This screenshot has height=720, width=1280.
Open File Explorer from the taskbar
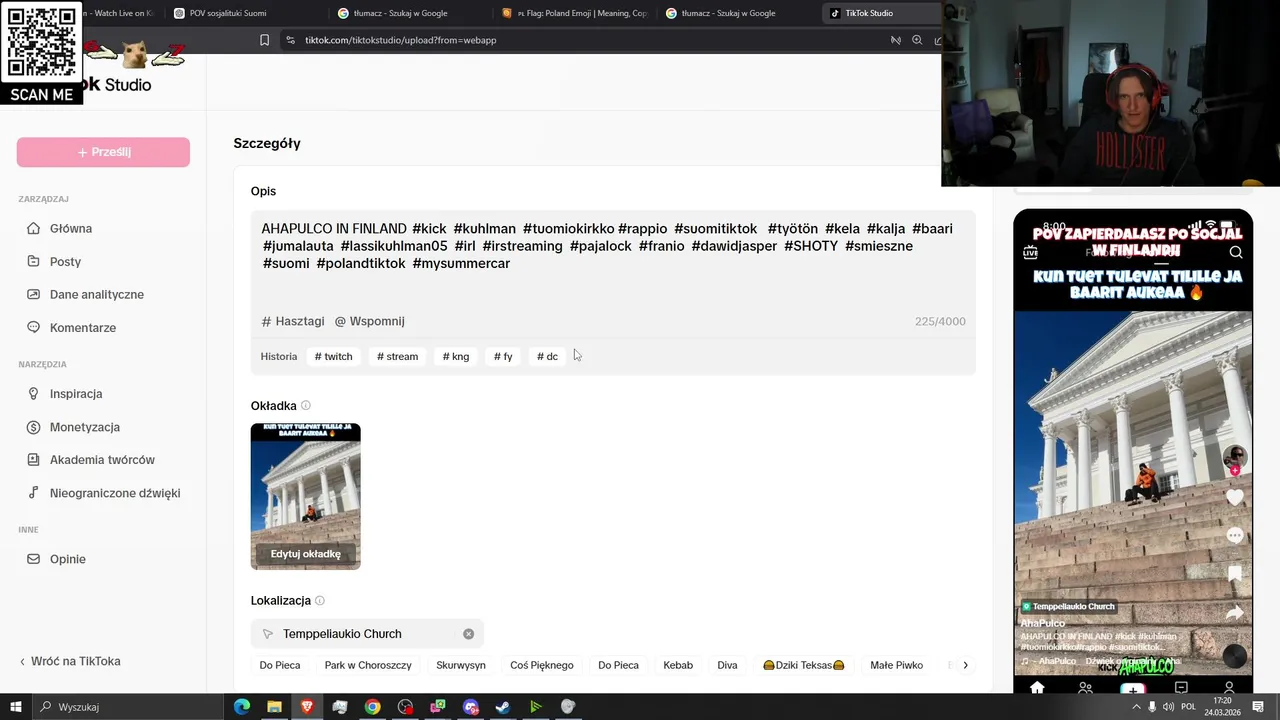coord(274,707)
